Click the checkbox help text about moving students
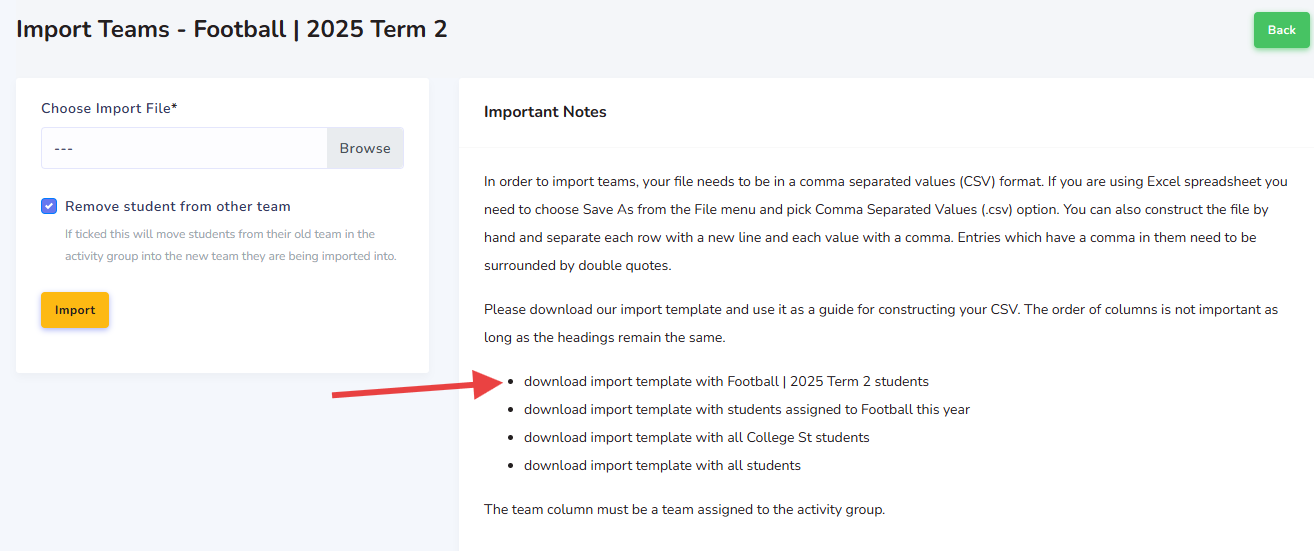 pos(220,245)
